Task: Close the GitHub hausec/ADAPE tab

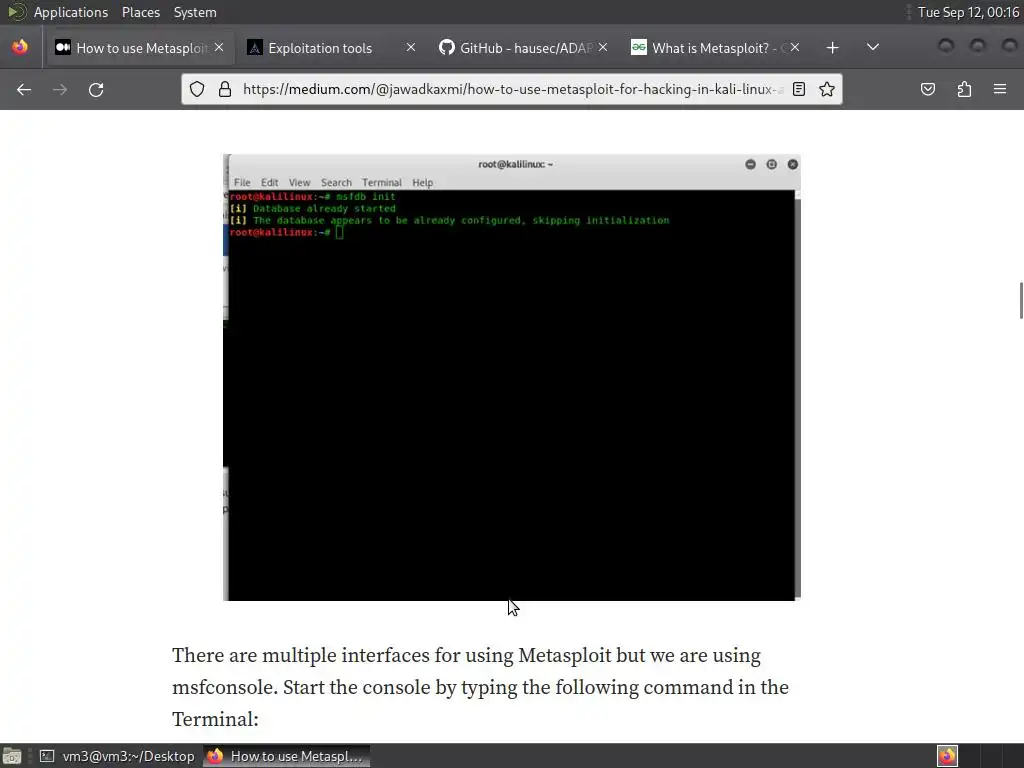Action: (x=603, y=47)
